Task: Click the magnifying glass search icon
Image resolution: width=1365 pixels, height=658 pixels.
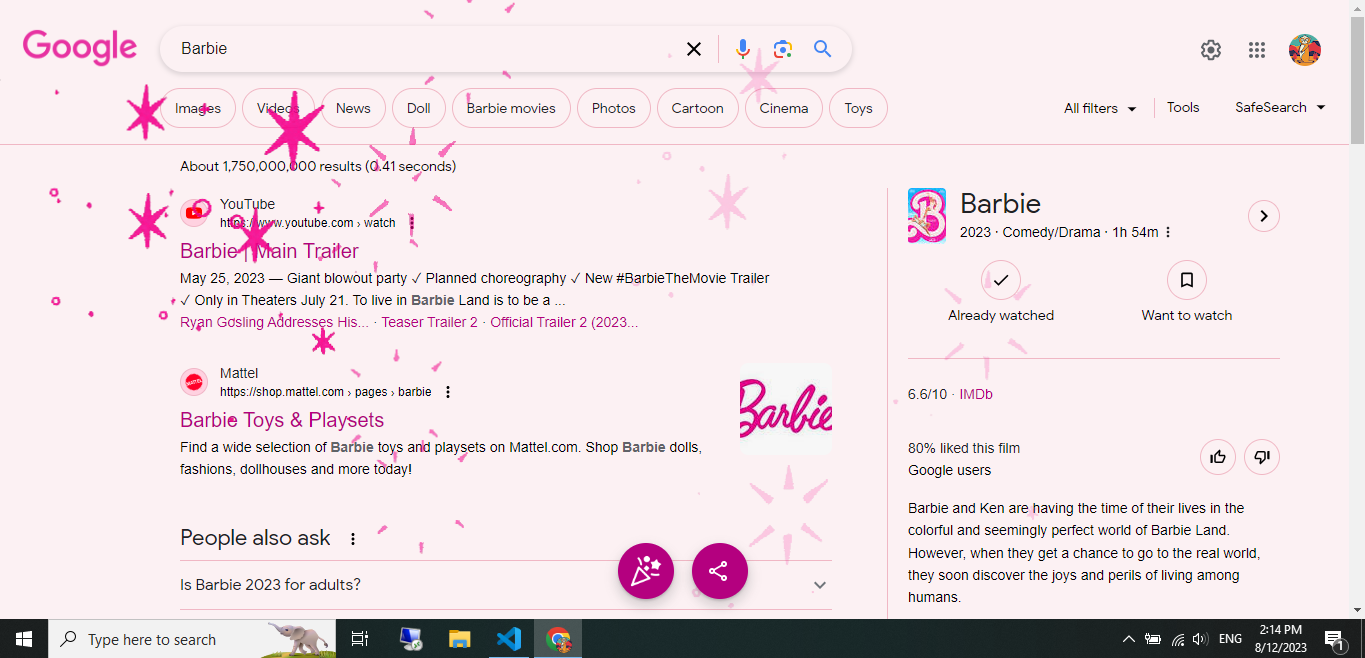Action: point(823,49)
